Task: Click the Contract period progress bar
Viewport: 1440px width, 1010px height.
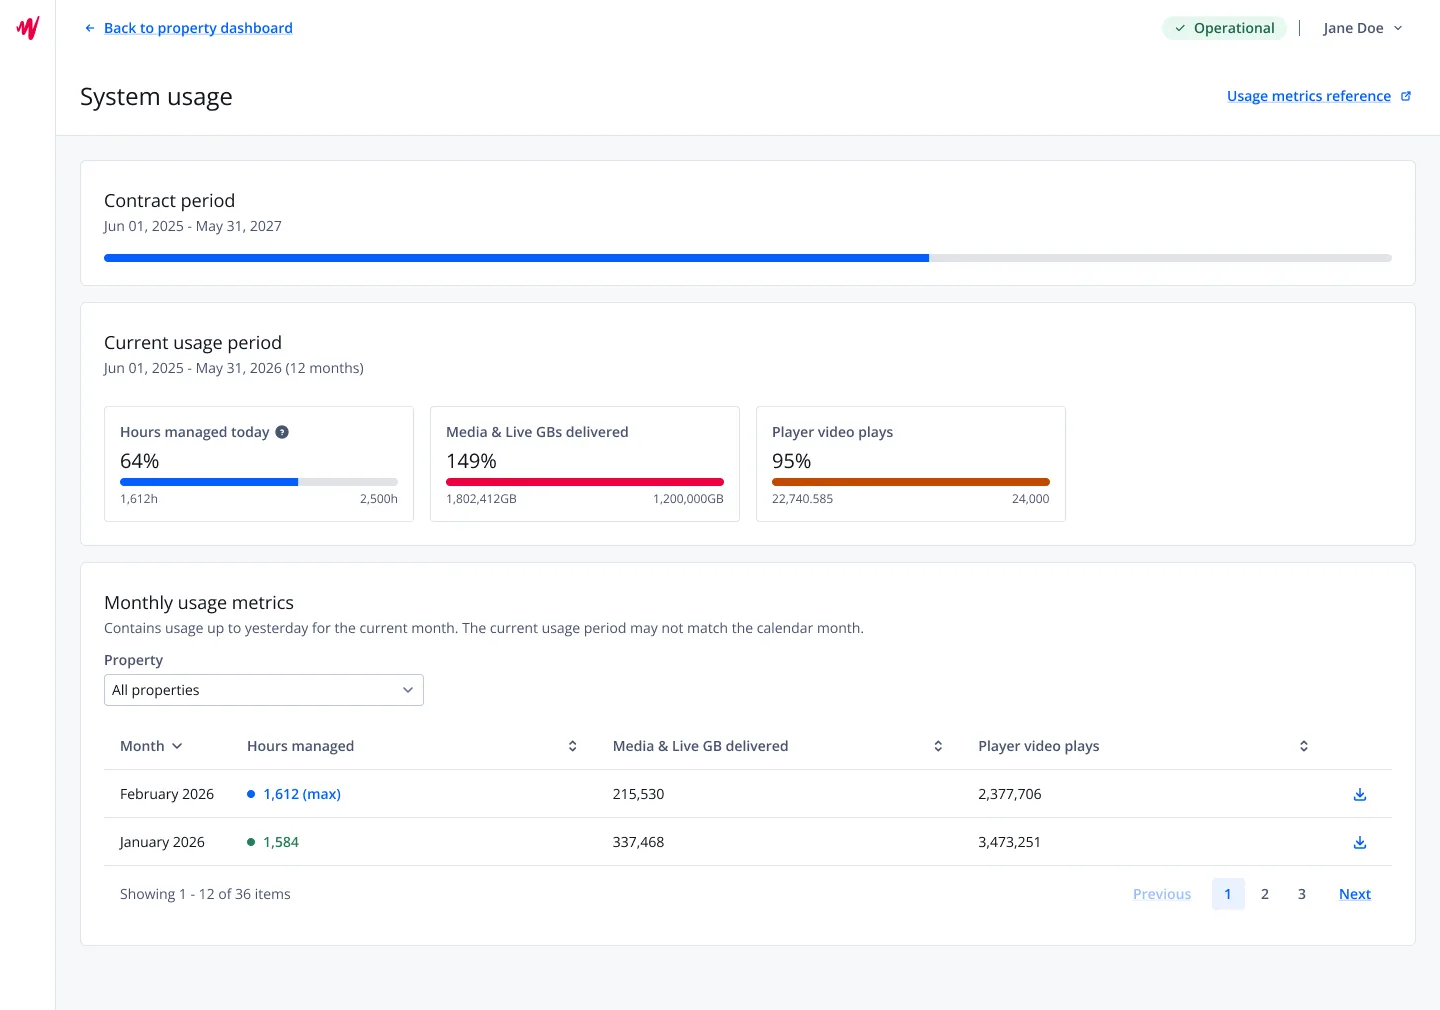Action: pos(748,258)
